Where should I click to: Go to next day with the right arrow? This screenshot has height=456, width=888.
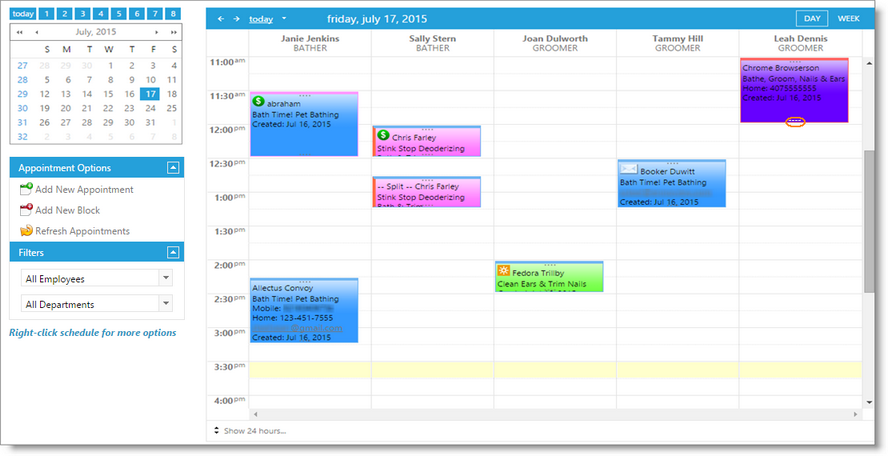pos(236,19)
